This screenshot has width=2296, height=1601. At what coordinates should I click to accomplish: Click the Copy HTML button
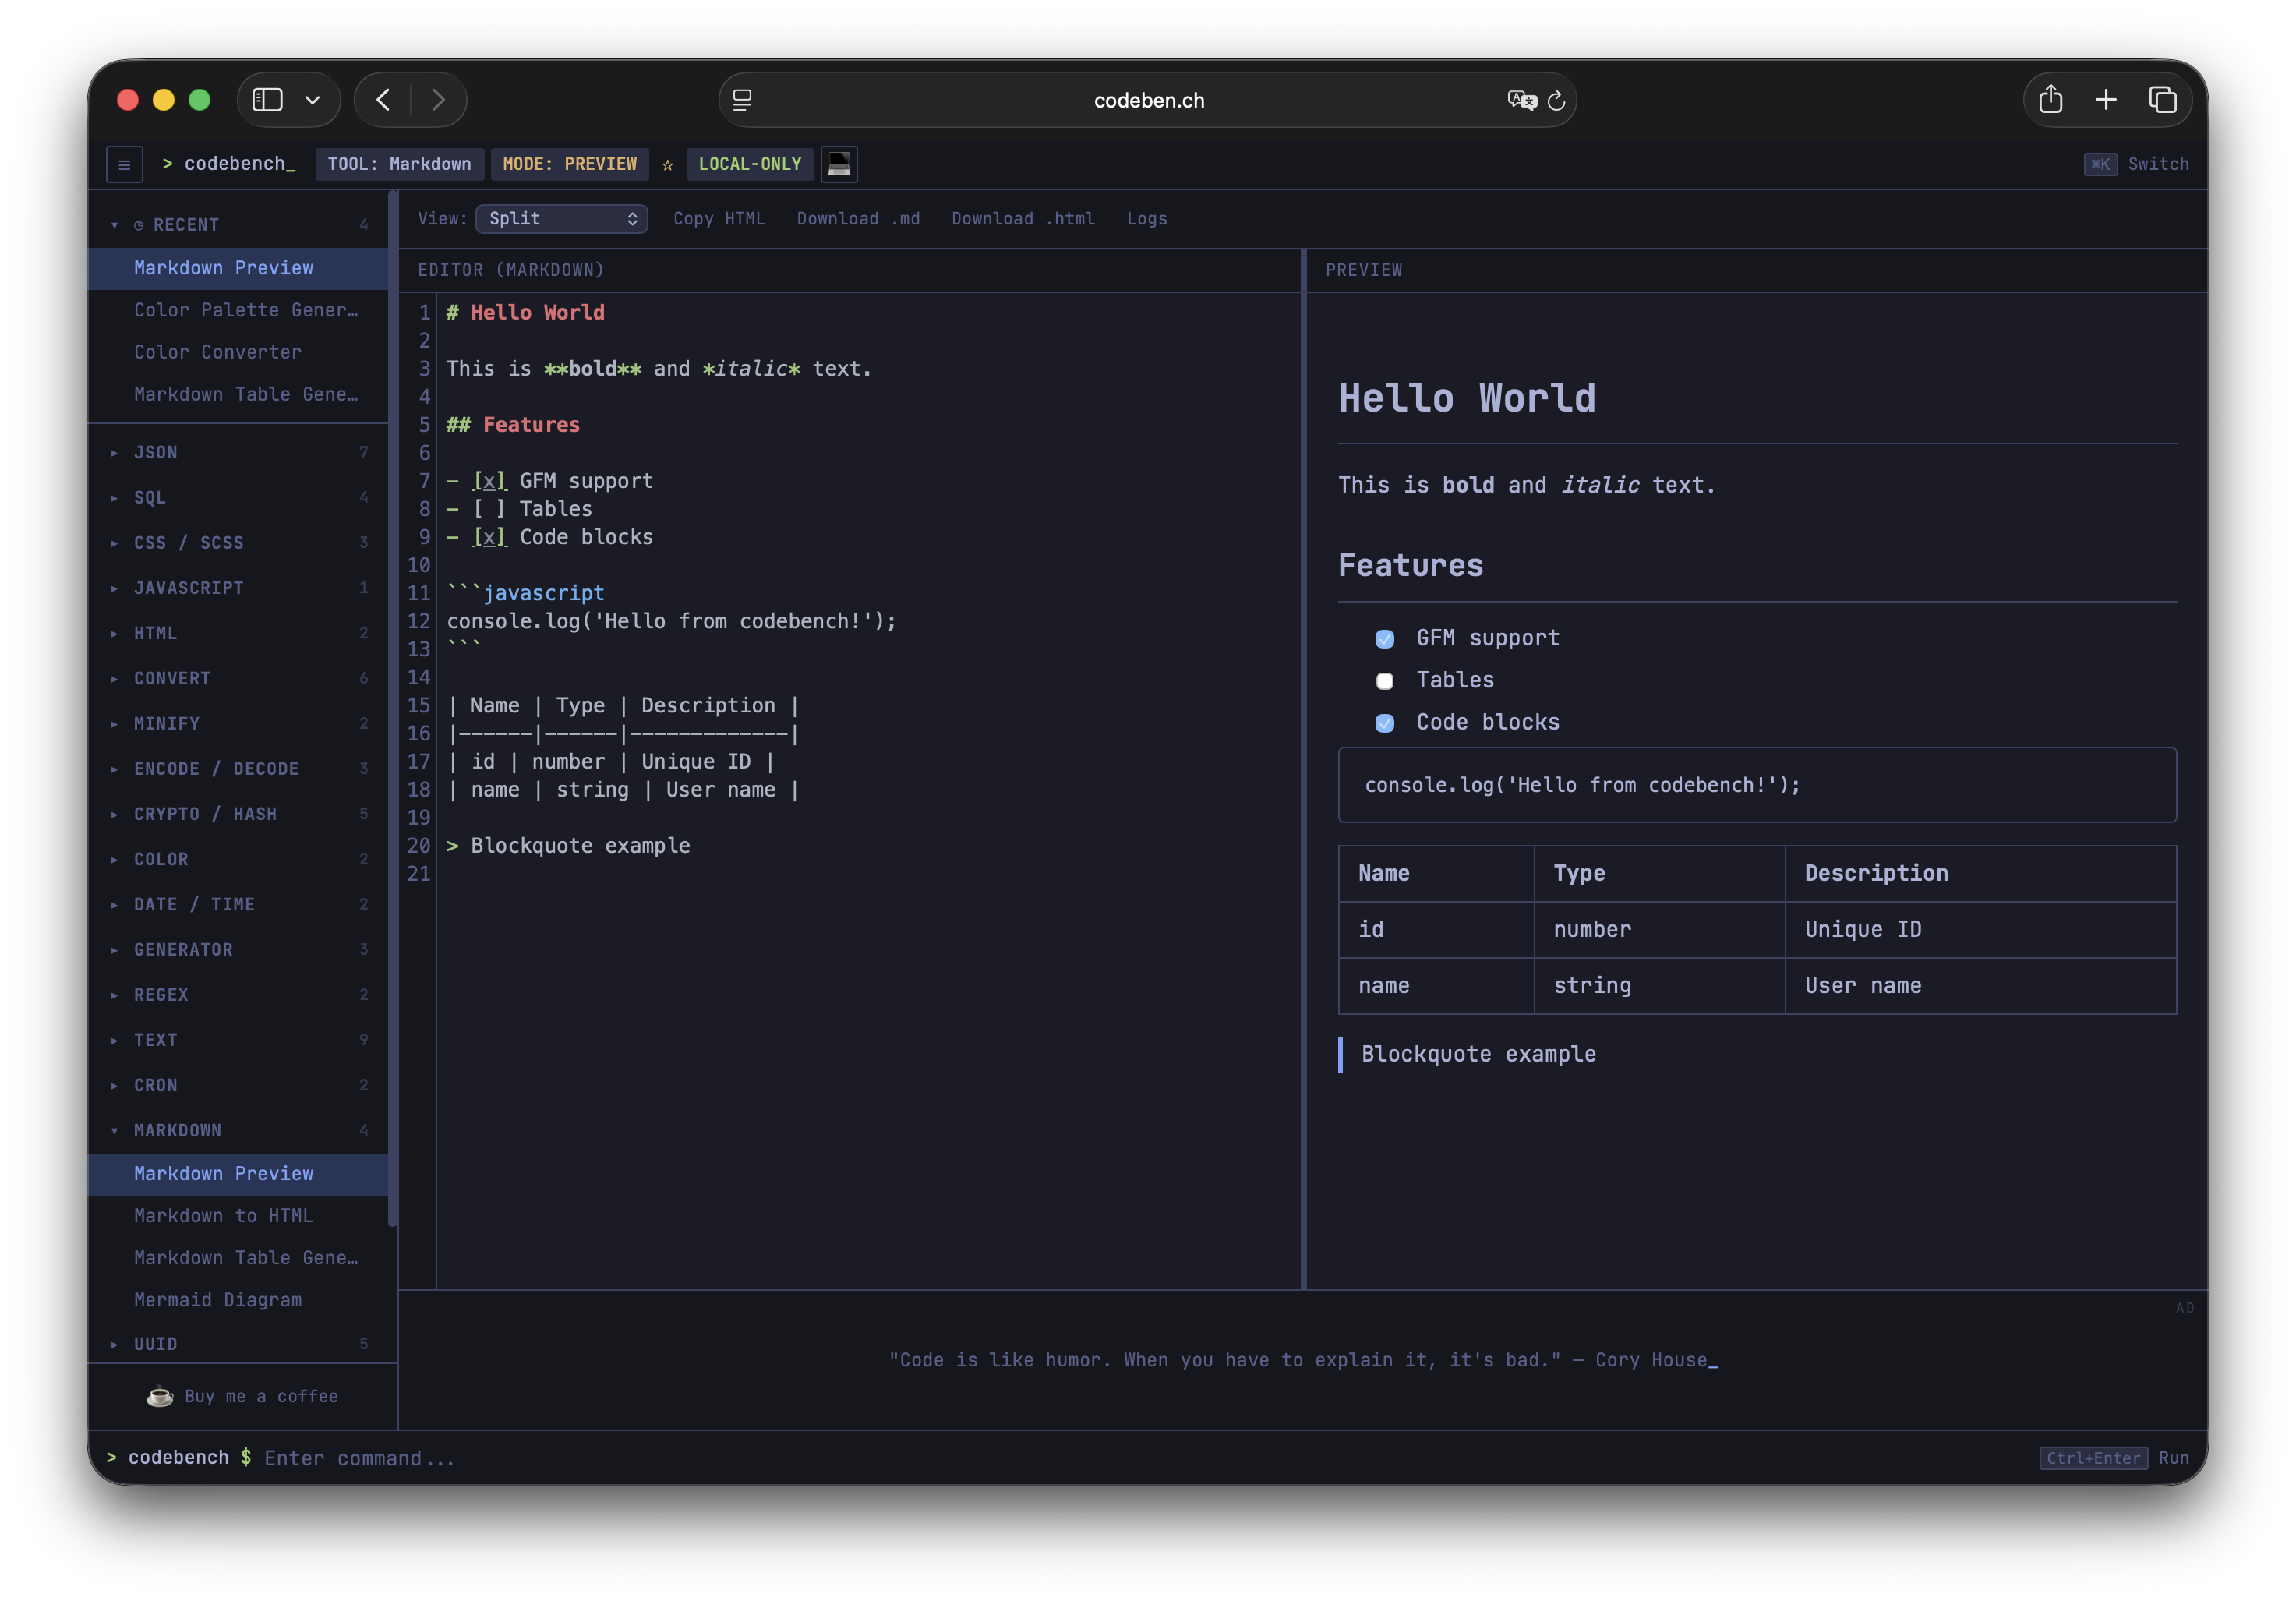click(x=719, y=218)
